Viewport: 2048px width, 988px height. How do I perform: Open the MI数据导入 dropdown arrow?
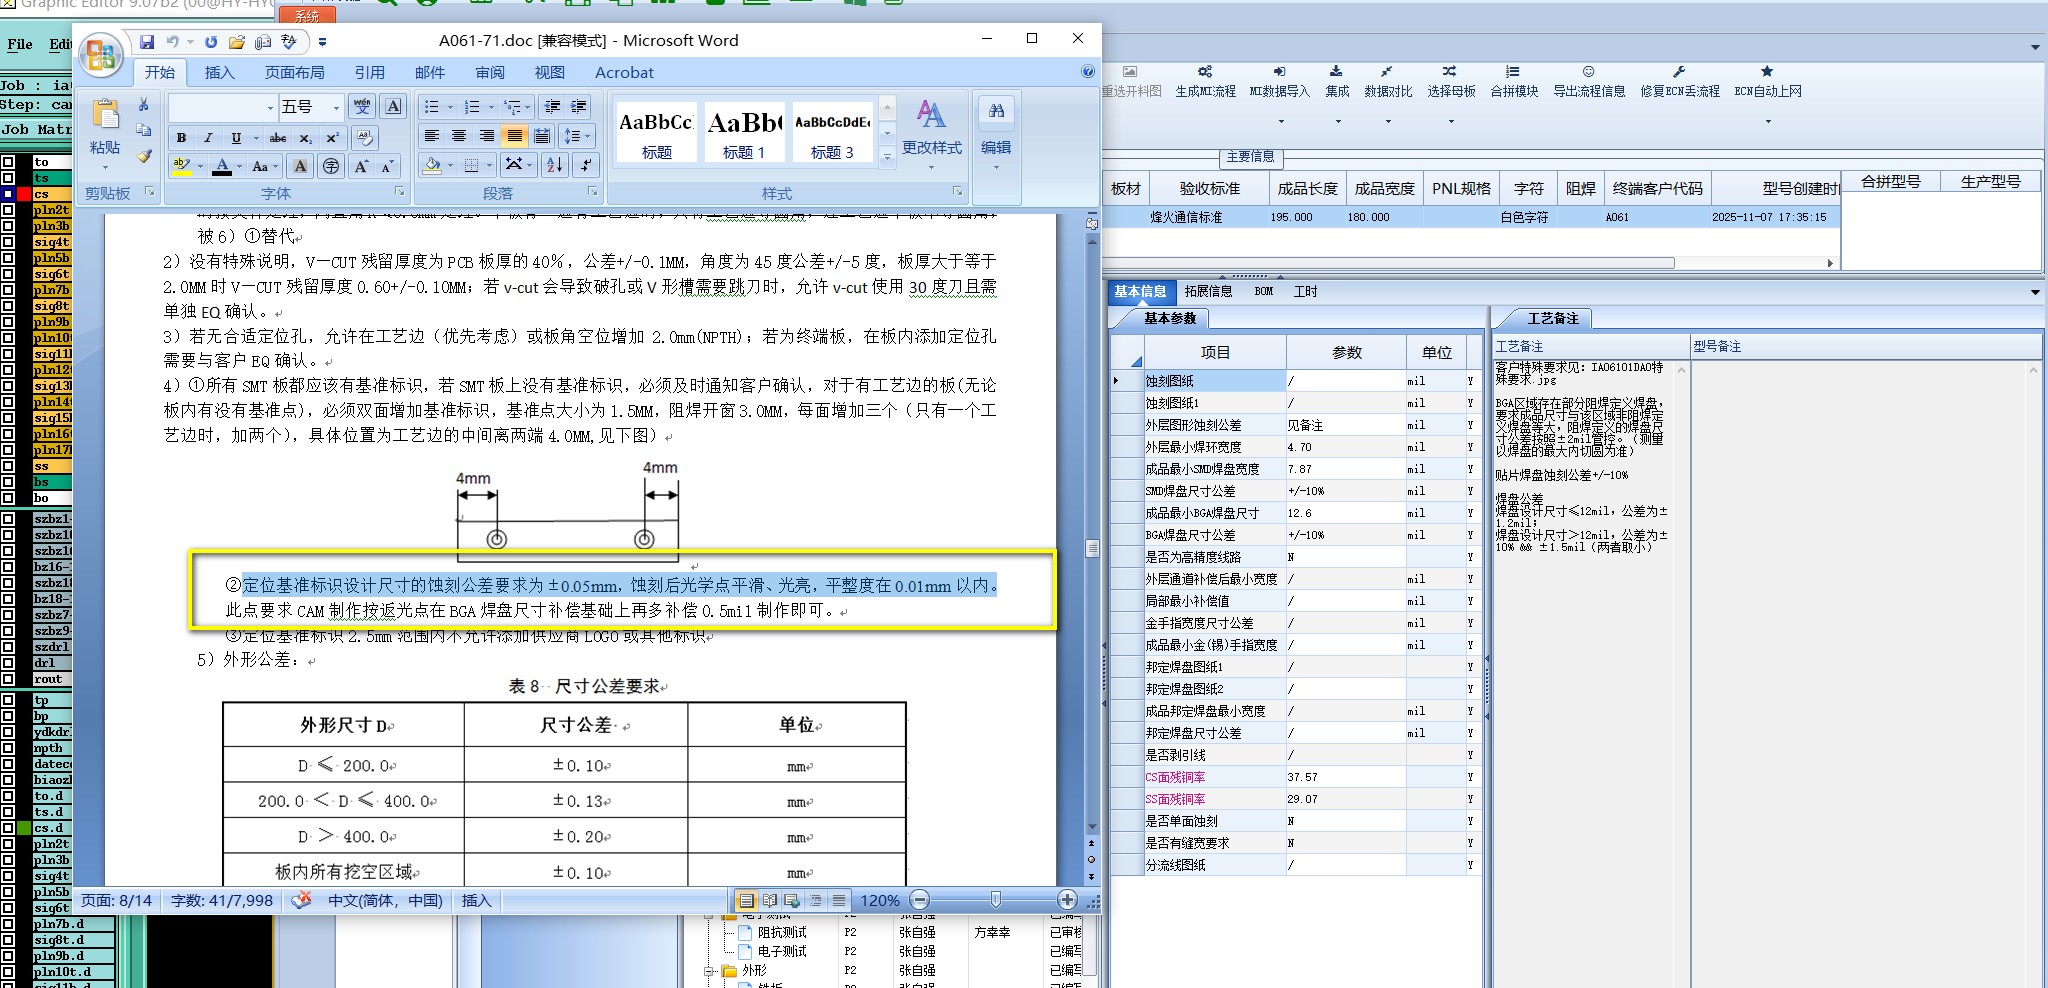(x=1280, y=122)
